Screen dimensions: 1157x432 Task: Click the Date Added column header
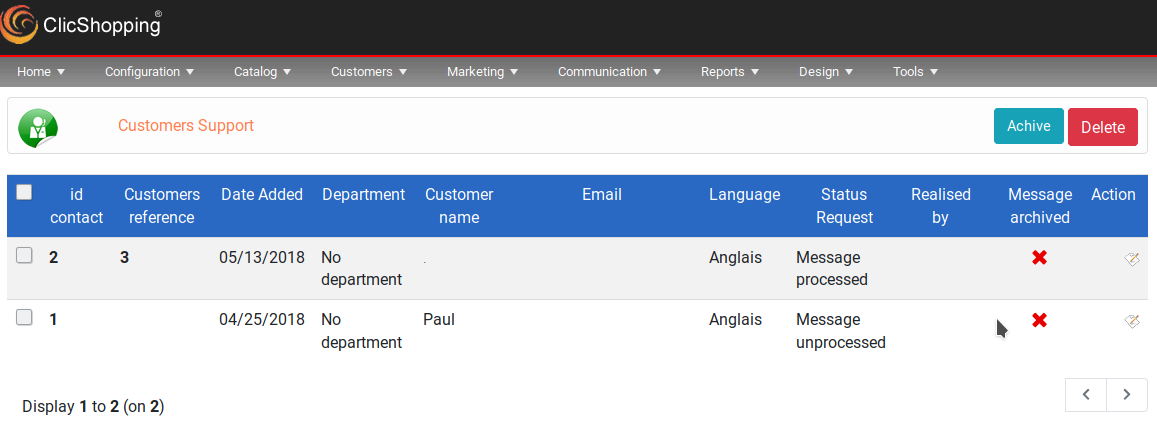pyautogui.click(x=262, y=195)
